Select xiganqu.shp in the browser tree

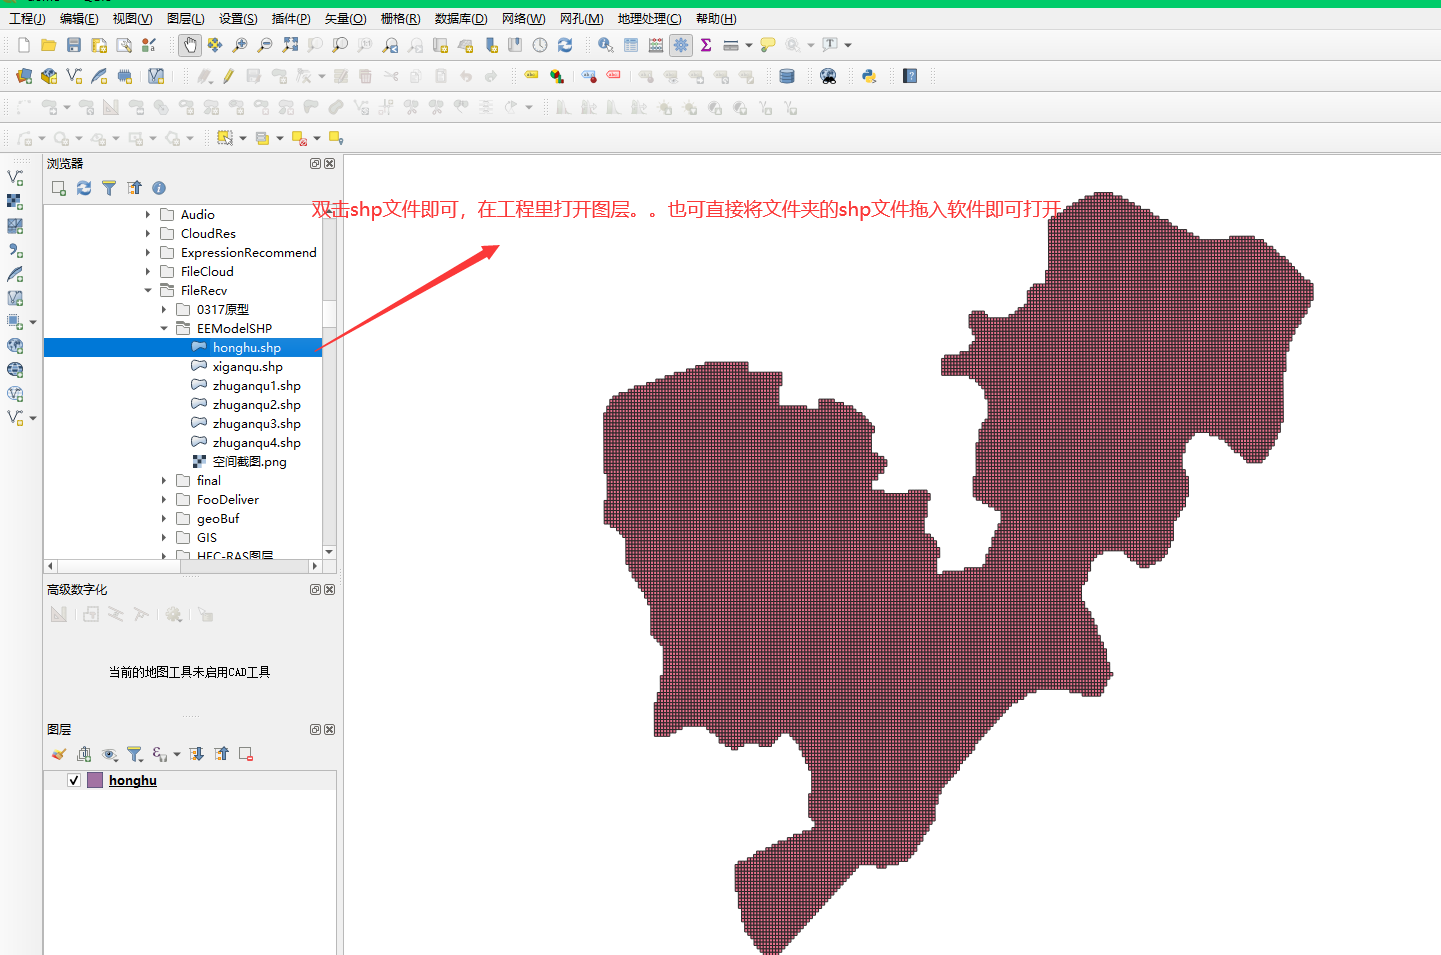pyautogui.click(x=247, y=367)
